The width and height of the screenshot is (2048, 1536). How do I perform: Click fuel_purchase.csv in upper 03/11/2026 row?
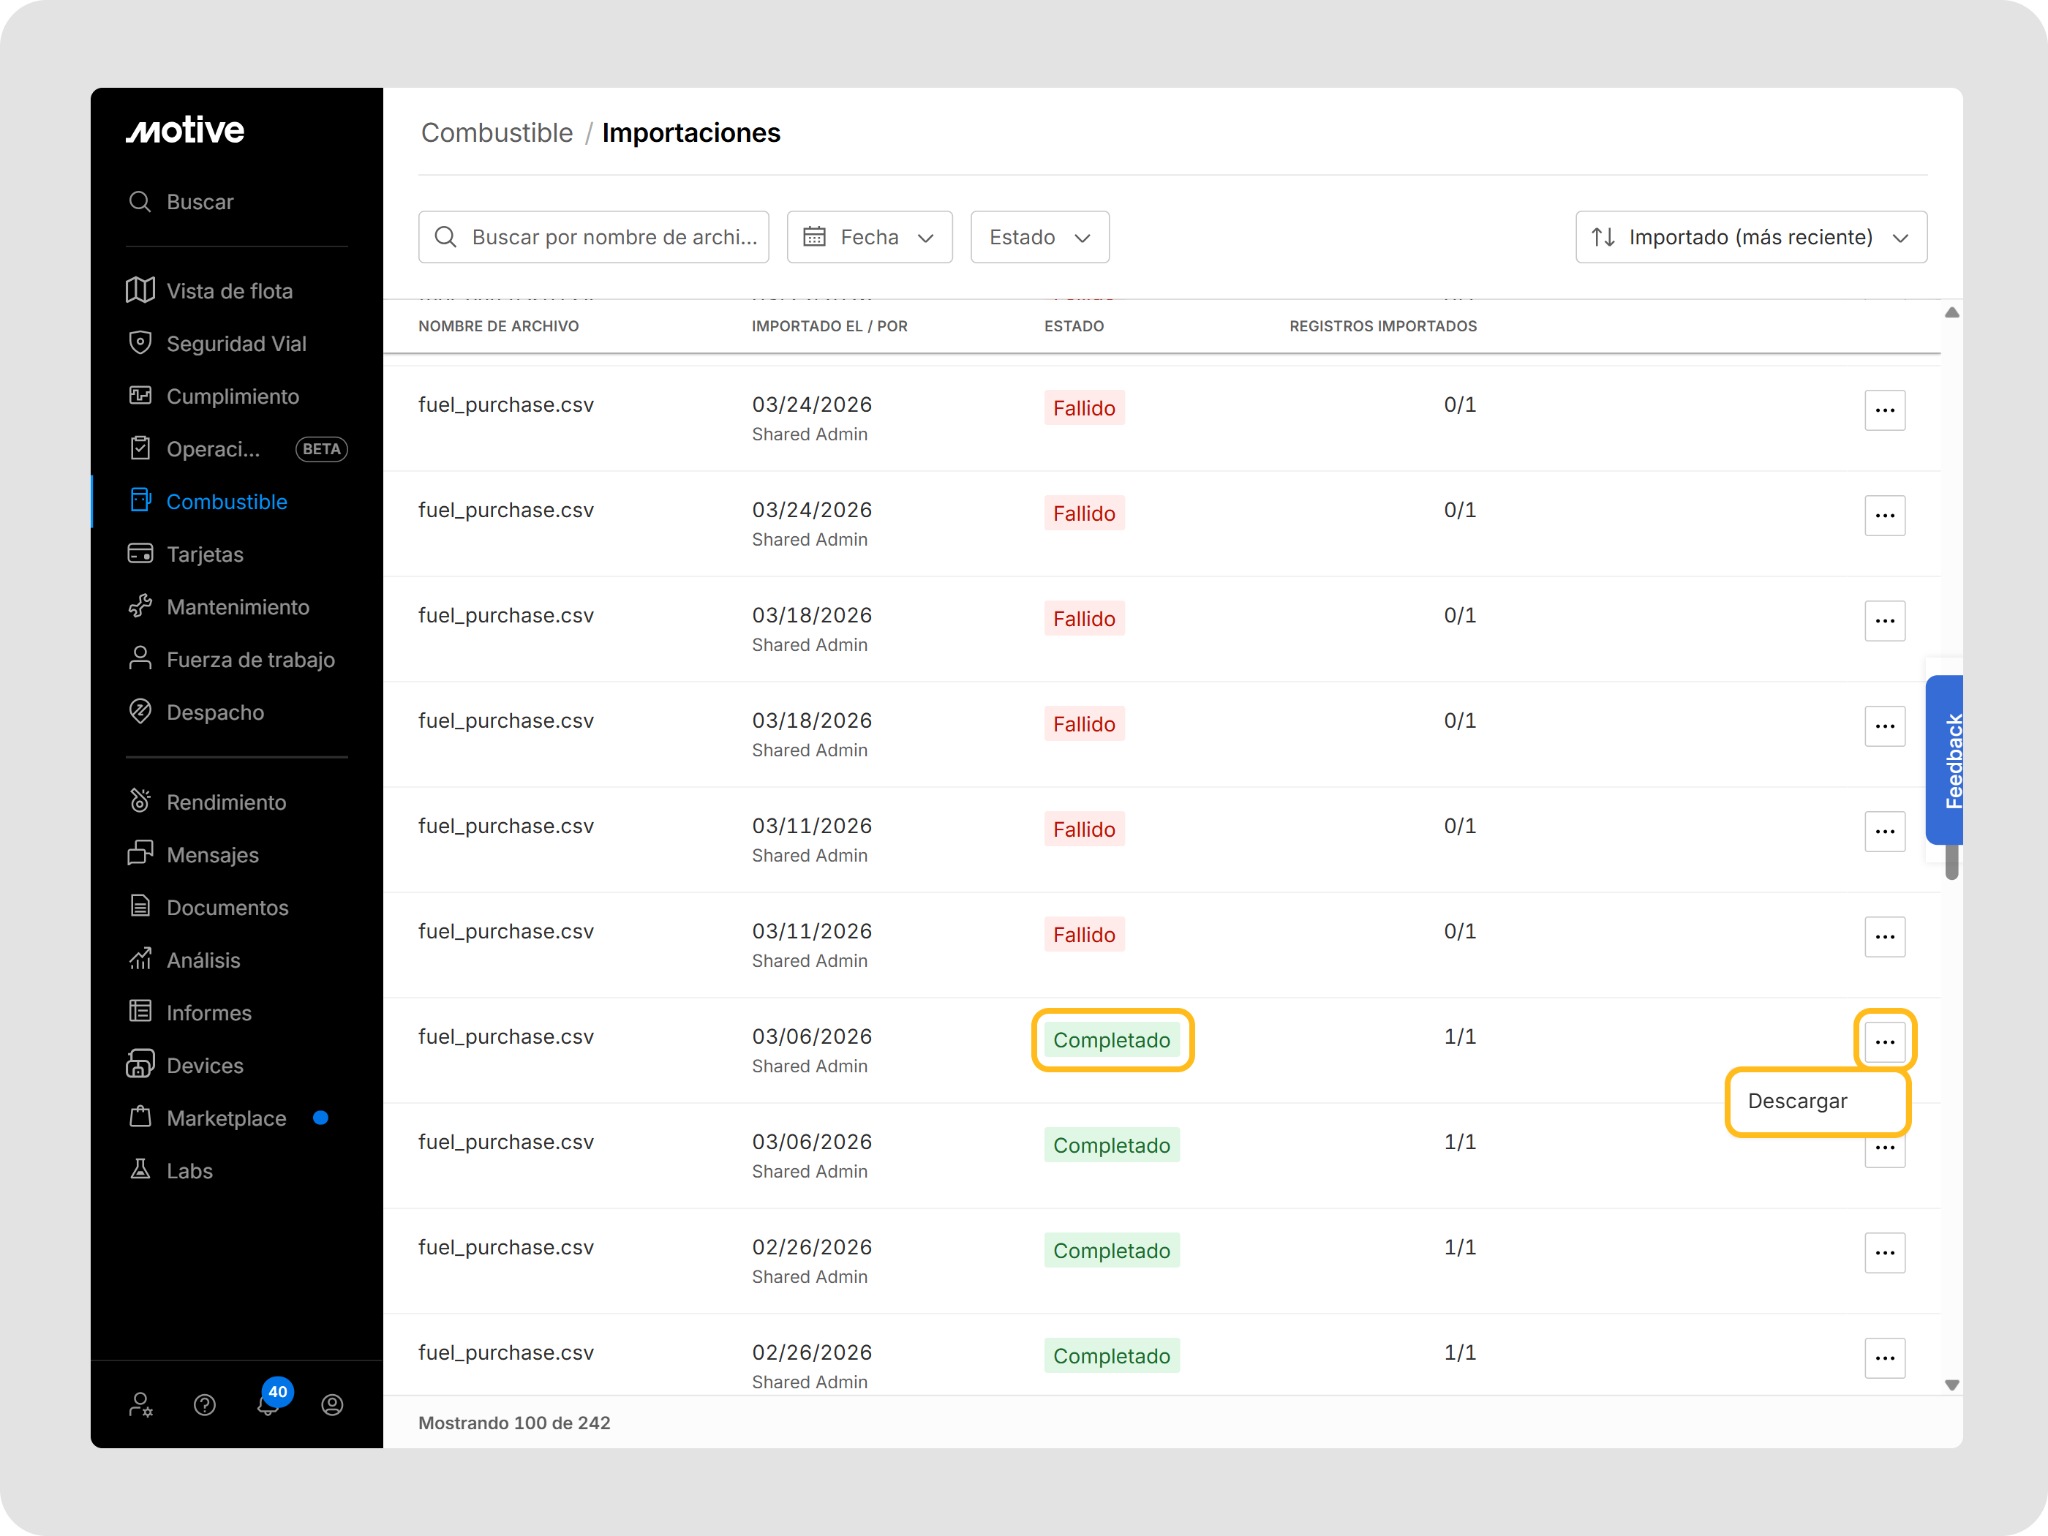click(506, 826)
